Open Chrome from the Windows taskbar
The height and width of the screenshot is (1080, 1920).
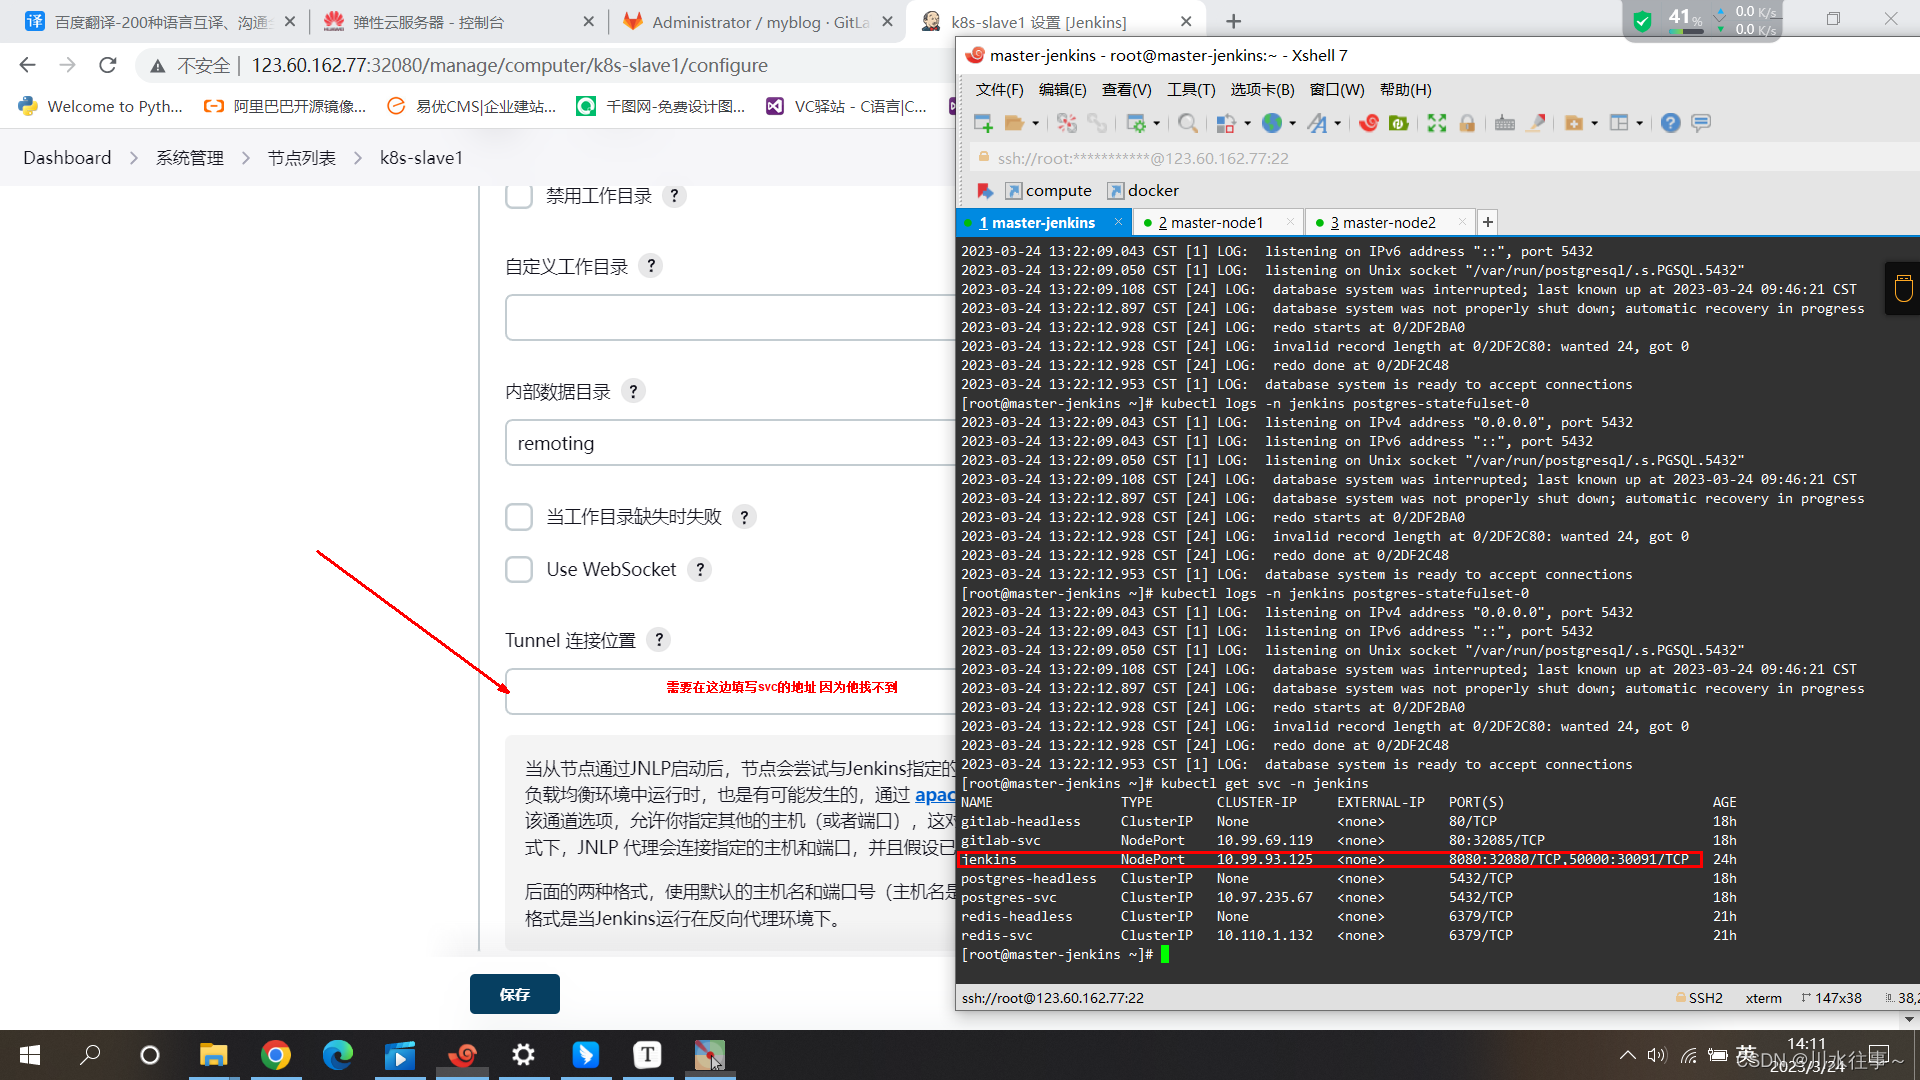pos(275,1055)
